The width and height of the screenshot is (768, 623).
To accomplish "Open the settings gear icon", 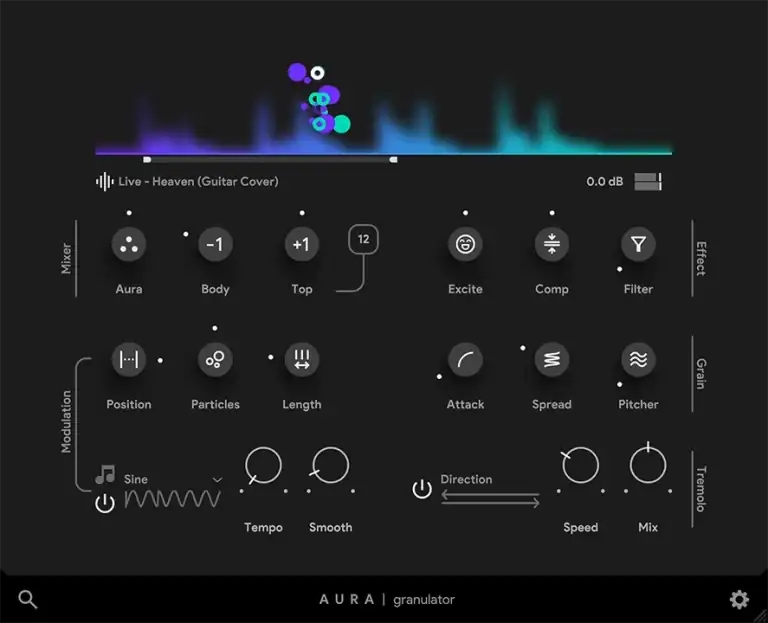I will pyautogui.click(x=739, y=599).
